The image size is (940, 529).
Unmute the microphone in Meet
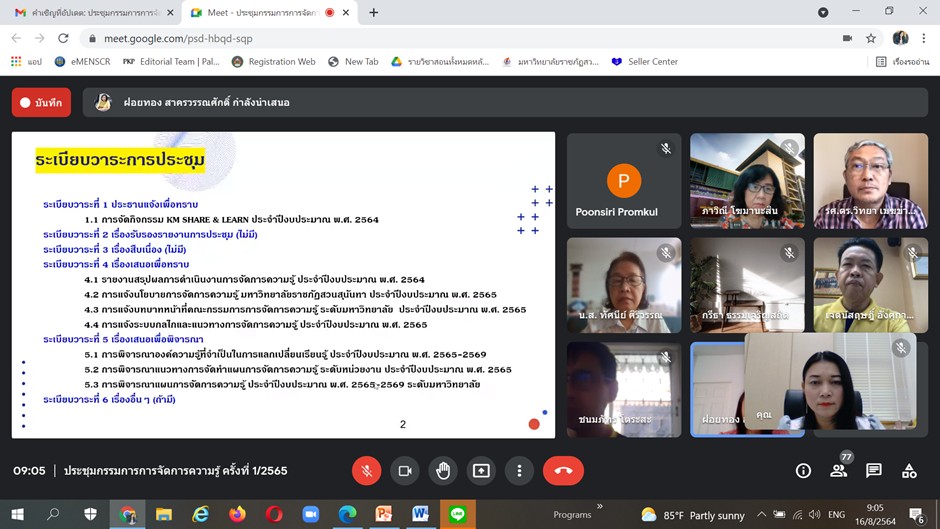367,471
